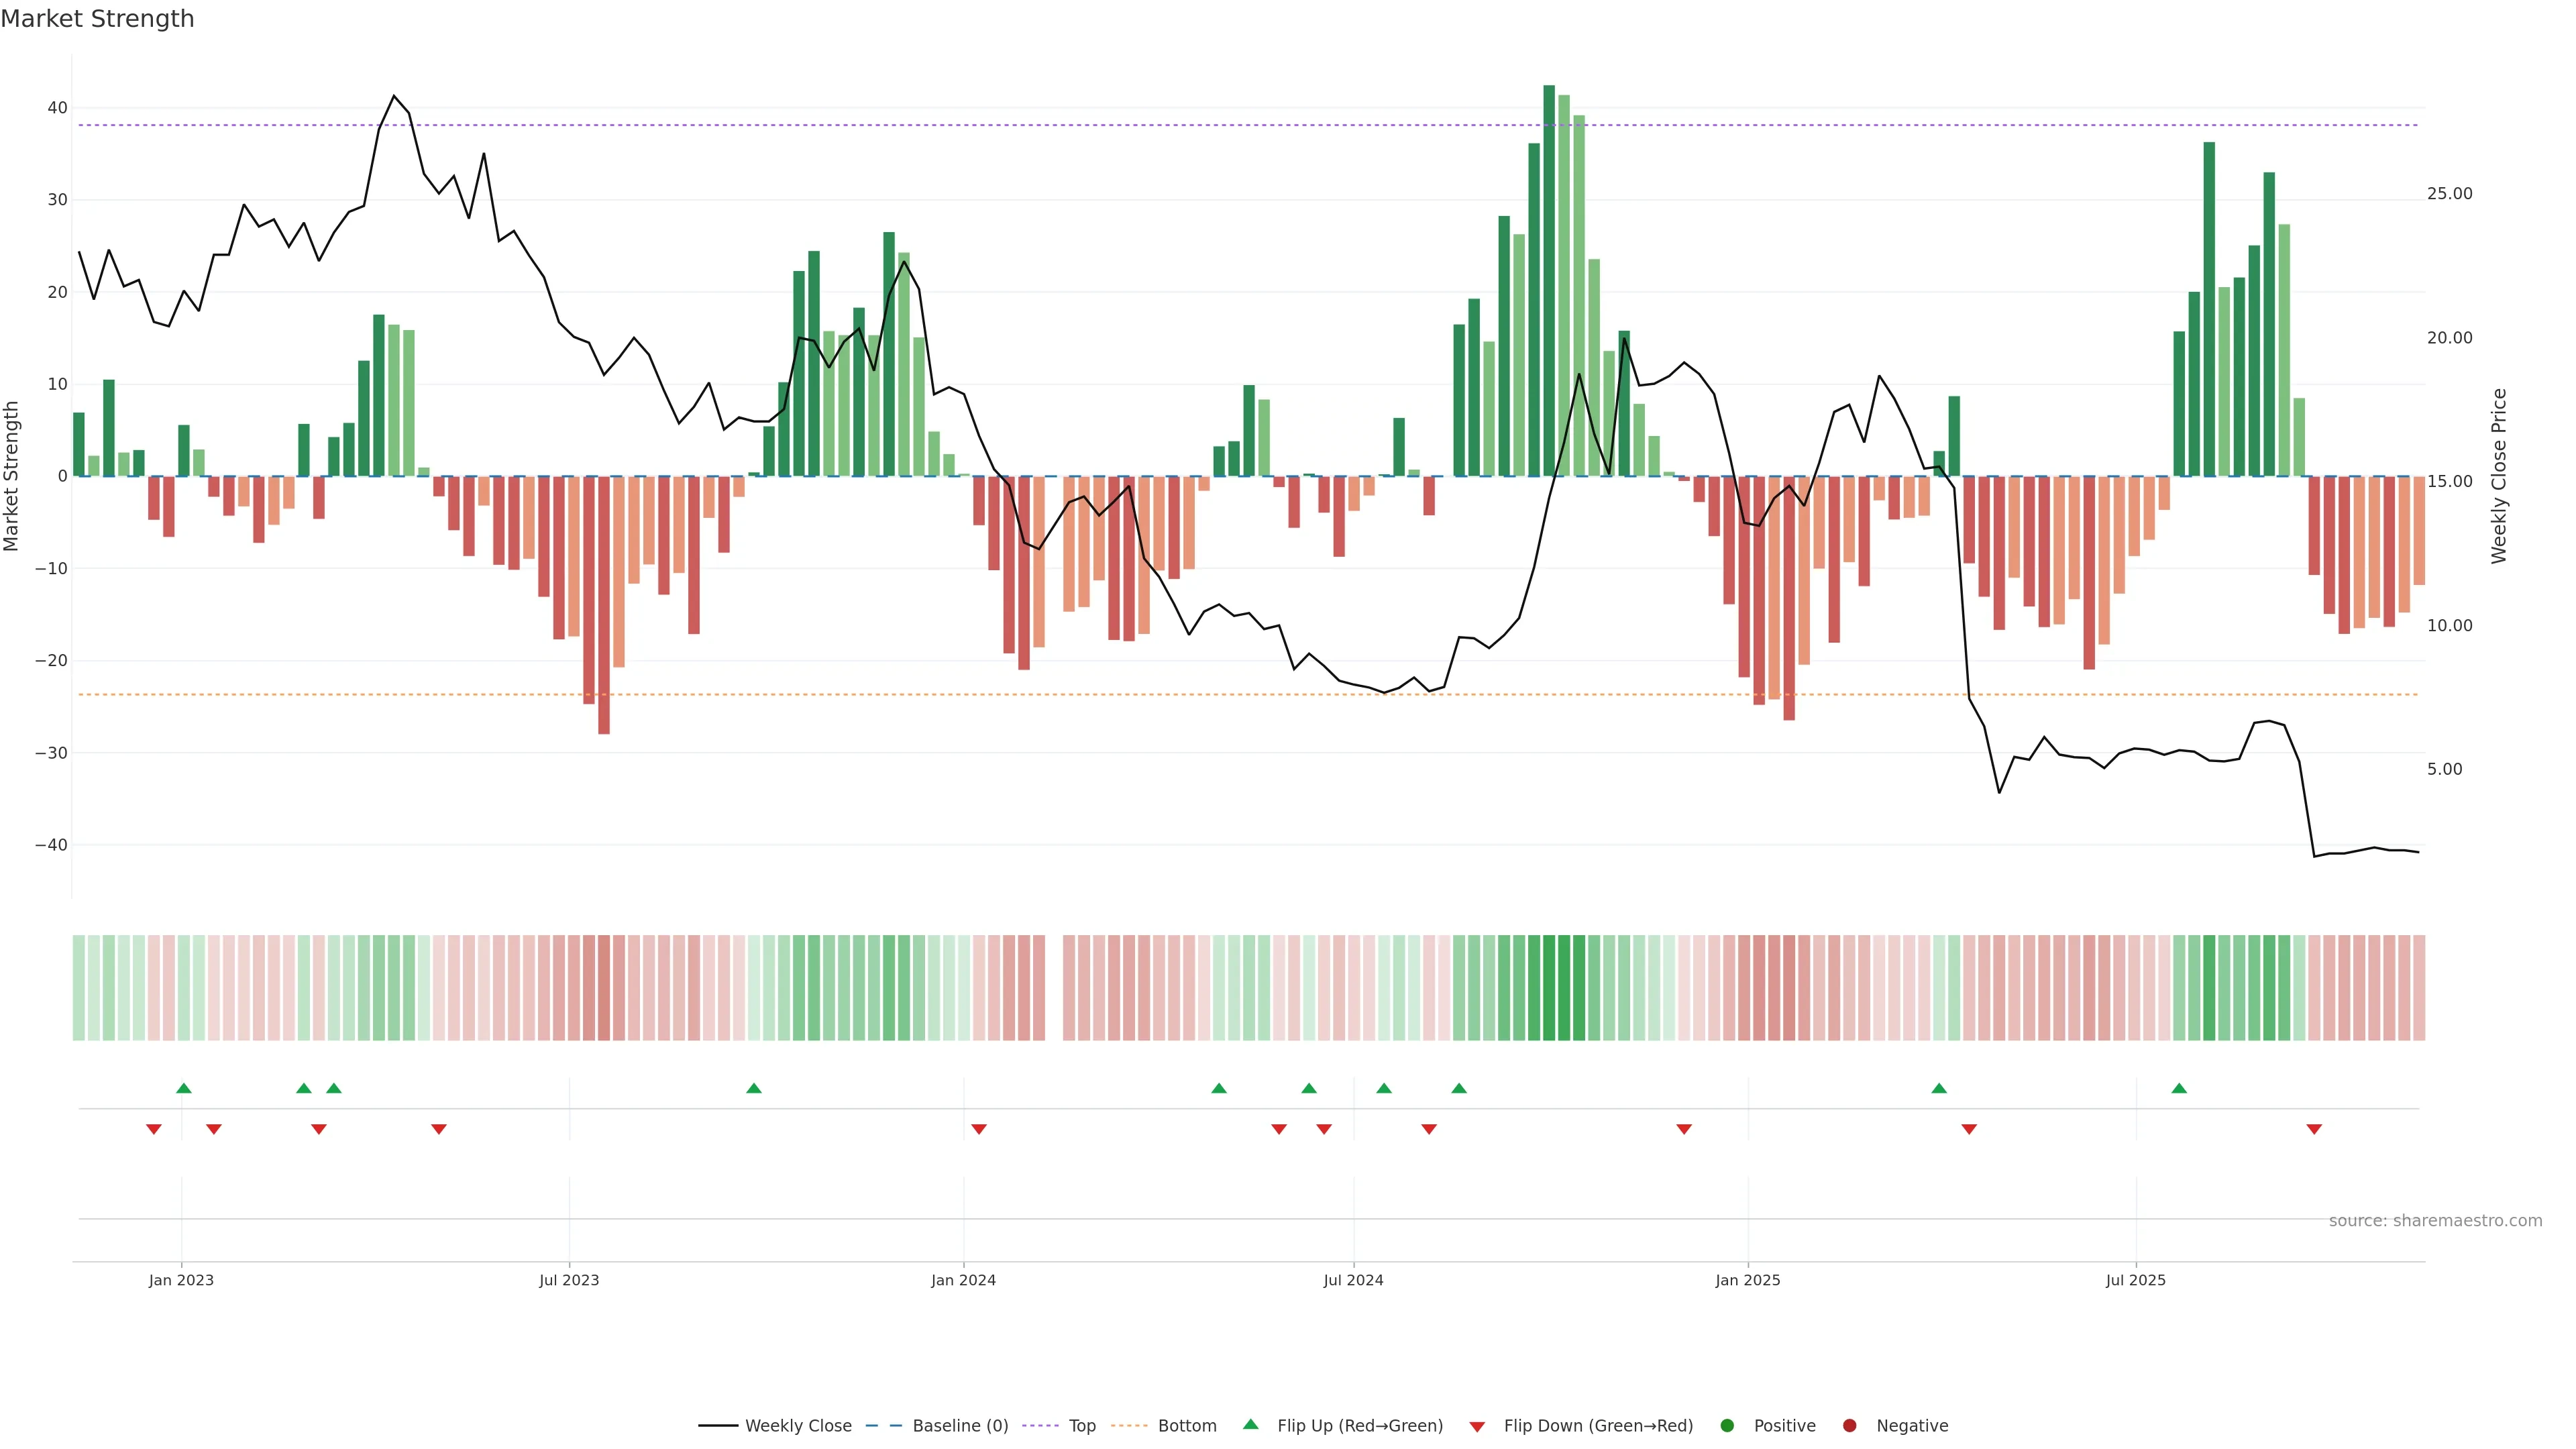Click the green Positive circle in legend
The width and height of the screenshot is (2576, 1449).
1727,1426
